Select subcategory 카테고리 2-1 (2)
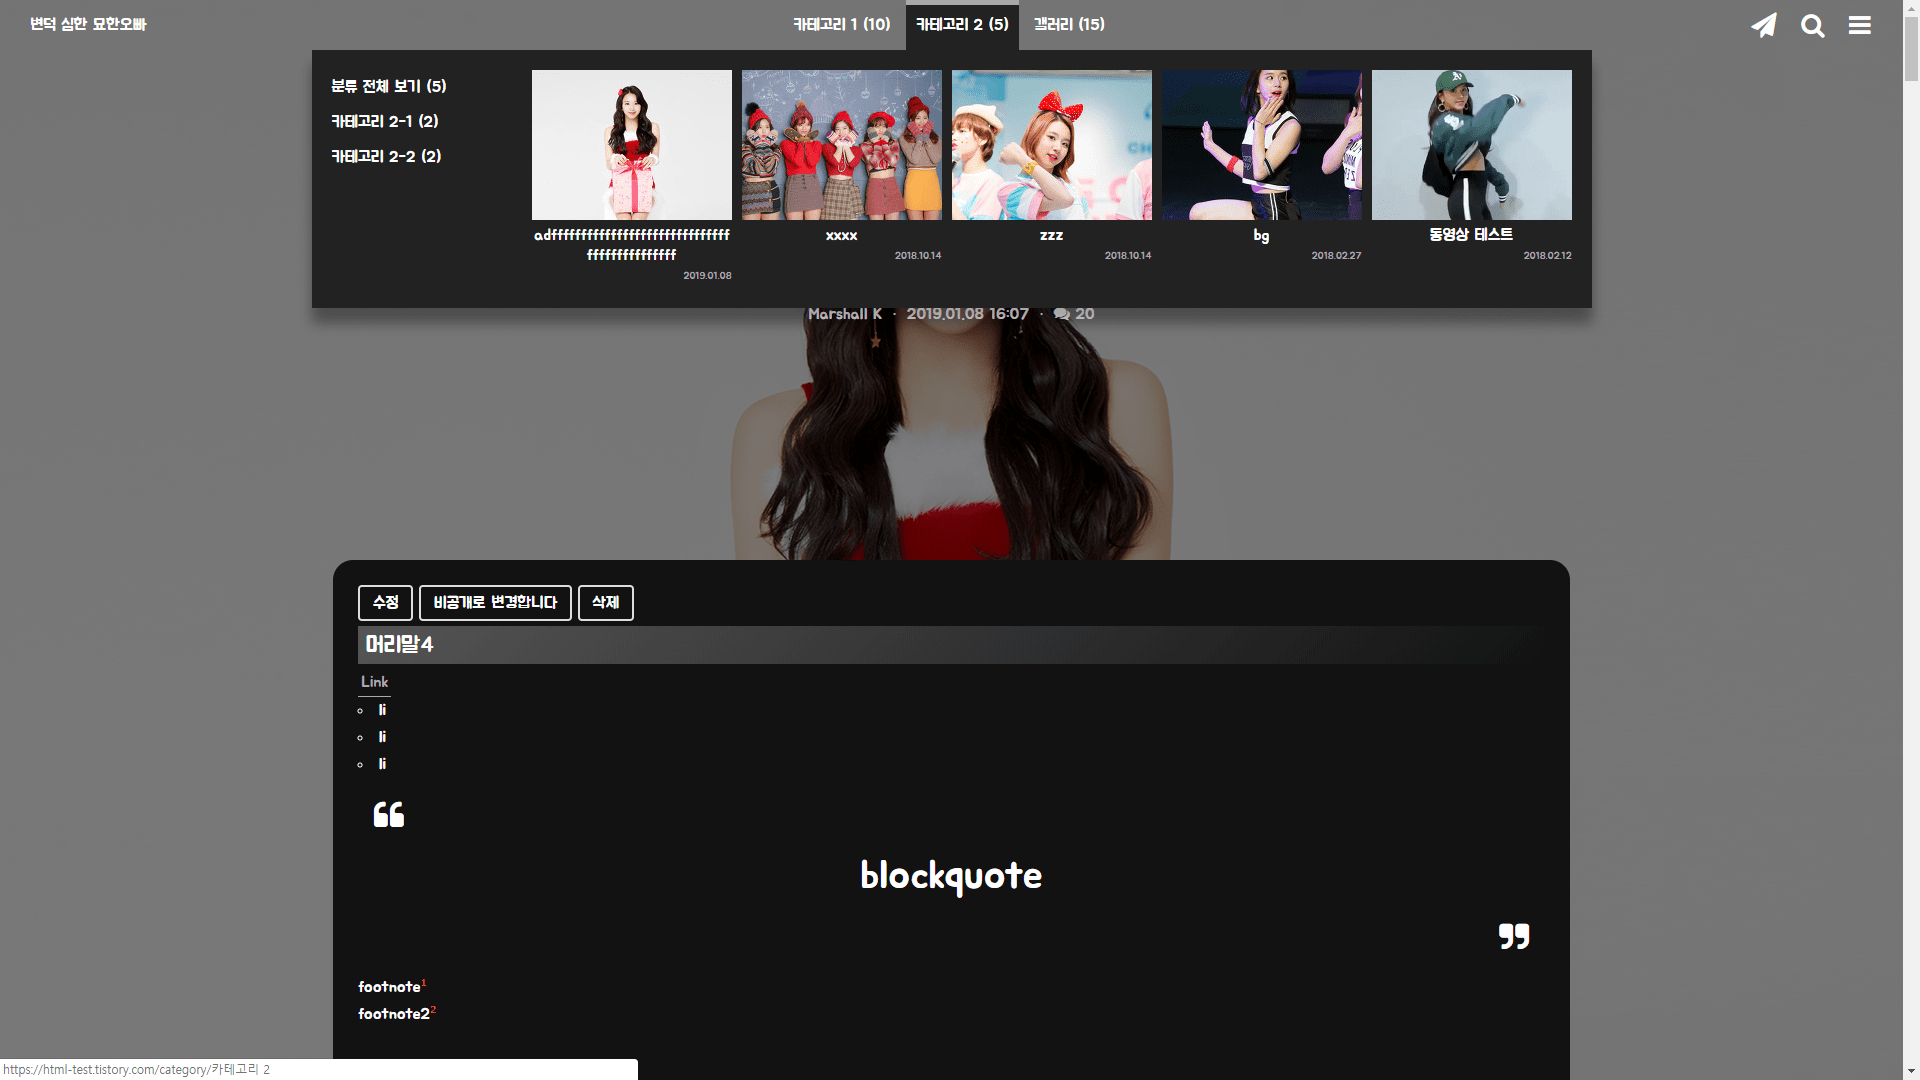Viewport: 1920px width, 1080px height. [x=384, y=121]
